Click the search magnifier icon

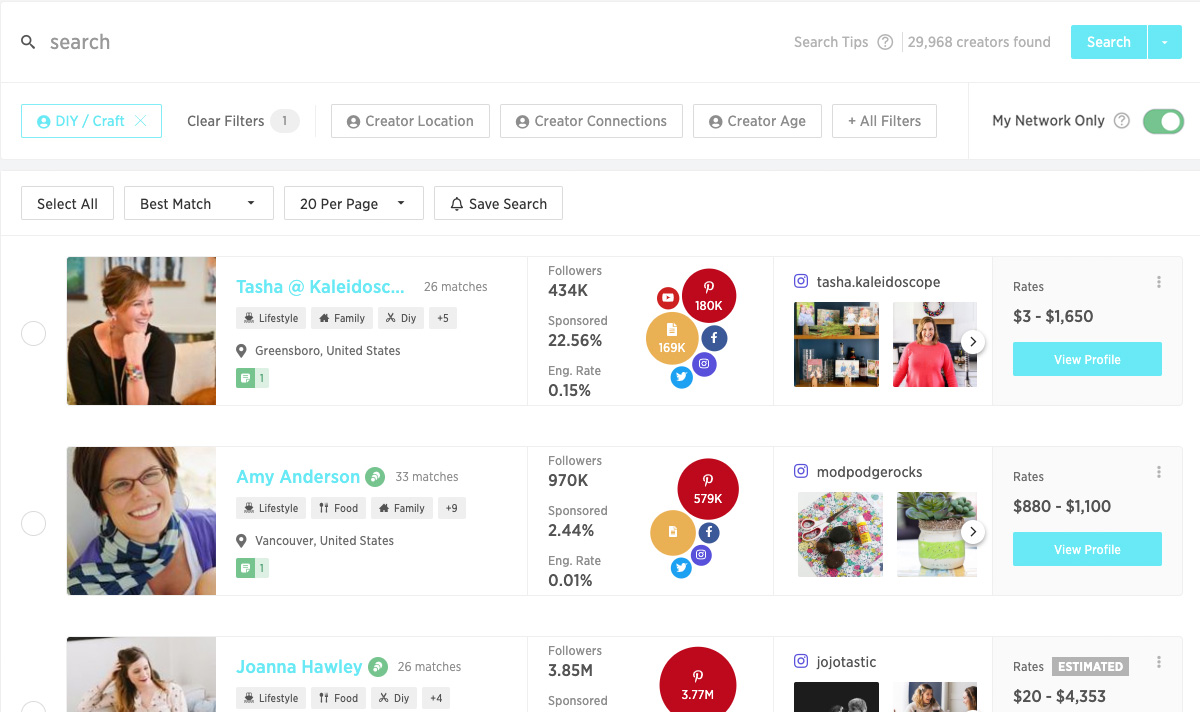pos(28,42)
